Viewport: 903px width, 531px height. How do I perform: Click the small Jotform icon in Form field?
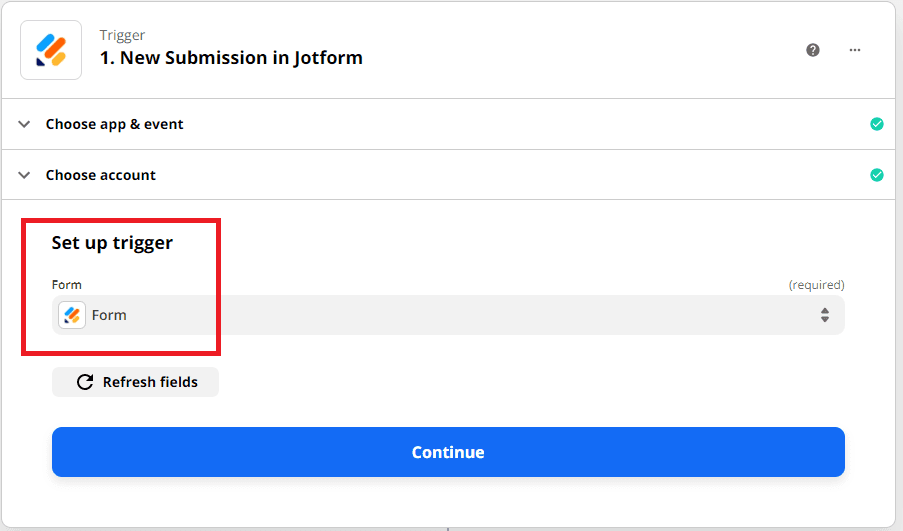coord(72,315)
